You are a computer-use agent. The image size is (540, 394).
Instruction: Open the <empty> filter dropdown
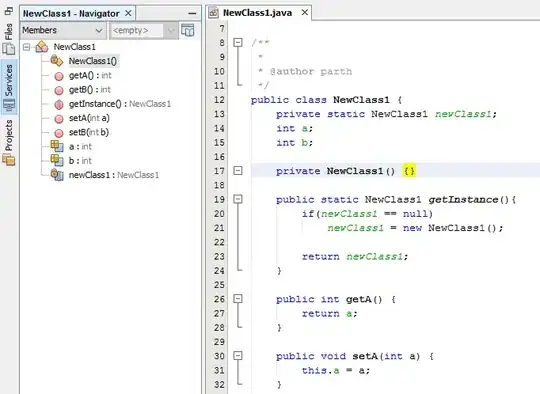(x=143, y=30)
